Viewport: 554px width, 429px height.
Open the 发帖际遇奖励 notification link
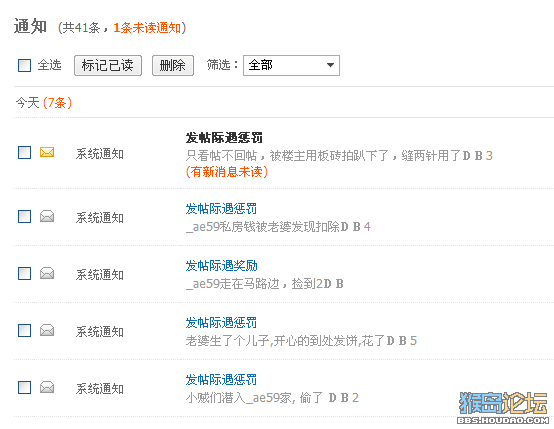(x=222, y=266)
